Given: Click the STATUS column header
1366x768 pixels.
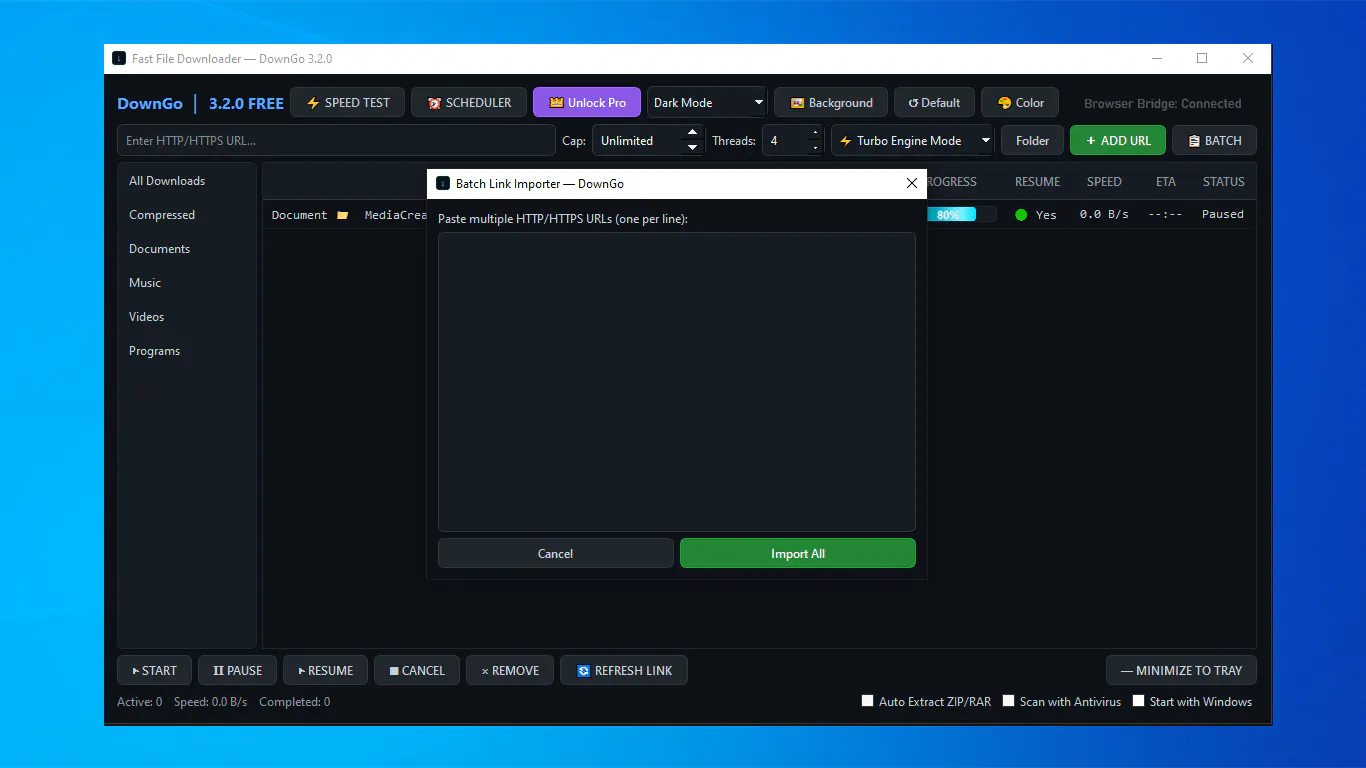Looking at the screenshot, I should (x=1223, y=182).
